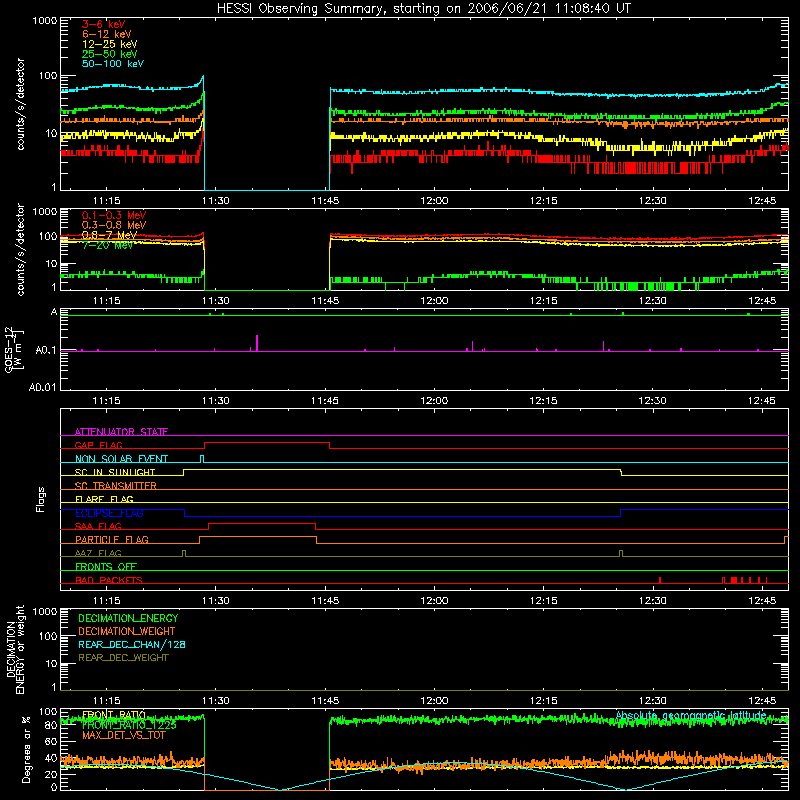The width and height of the screenshot is (800, 800).
Task: Click the raised GAP_FLAG step segment
Action: pyautogui.click(x=267, y=443)
